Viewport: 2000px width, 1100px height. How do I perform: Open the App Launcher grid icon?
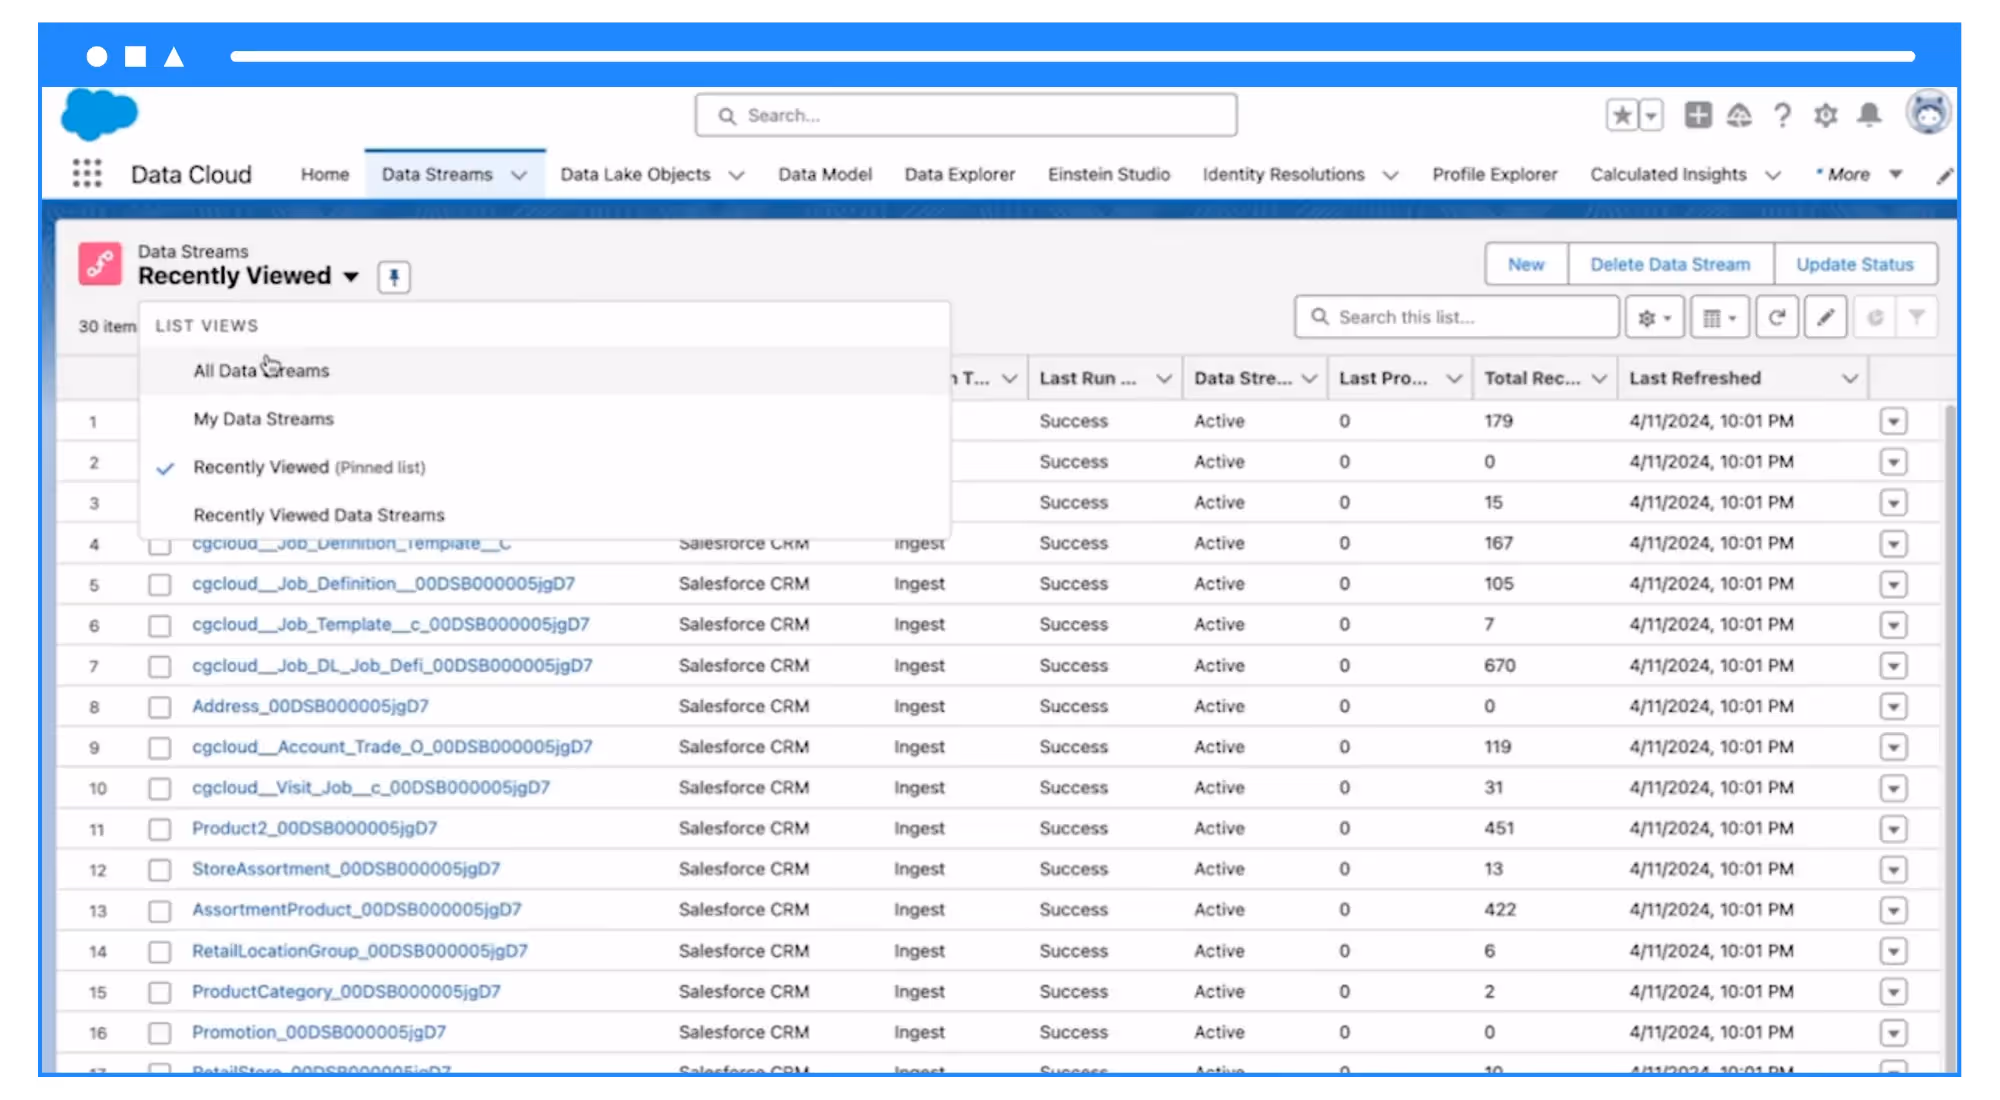click(x=87, y=174)
